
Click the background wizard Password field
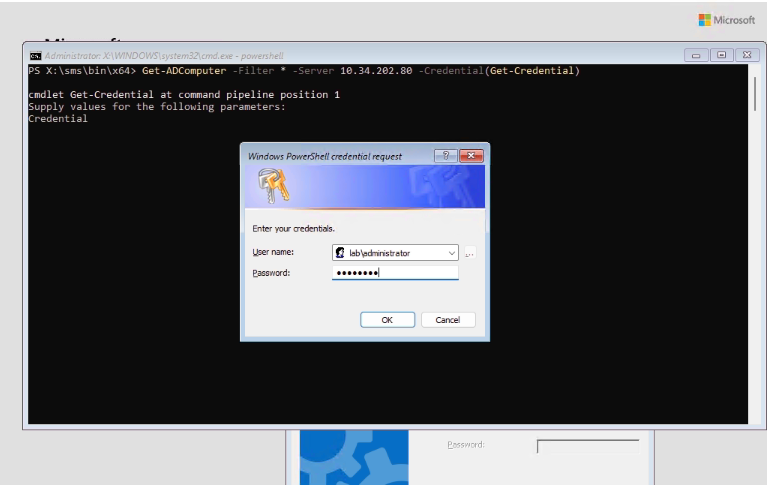588,446
